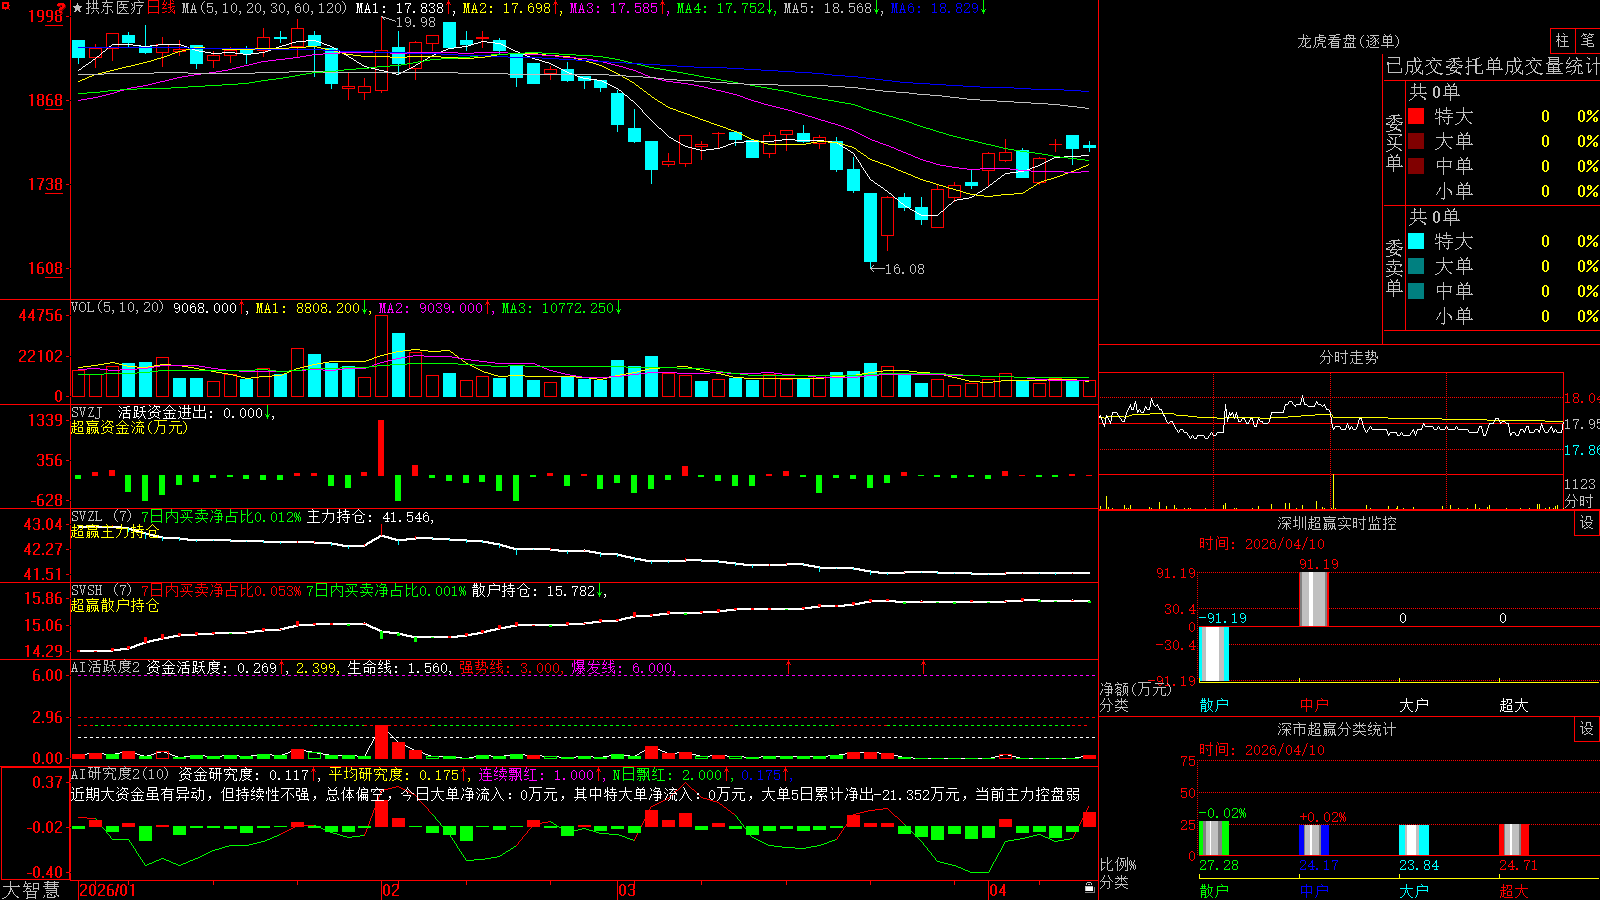Click the 散户 category in 深圳超赢实时监控

(x=1214, y=705)
